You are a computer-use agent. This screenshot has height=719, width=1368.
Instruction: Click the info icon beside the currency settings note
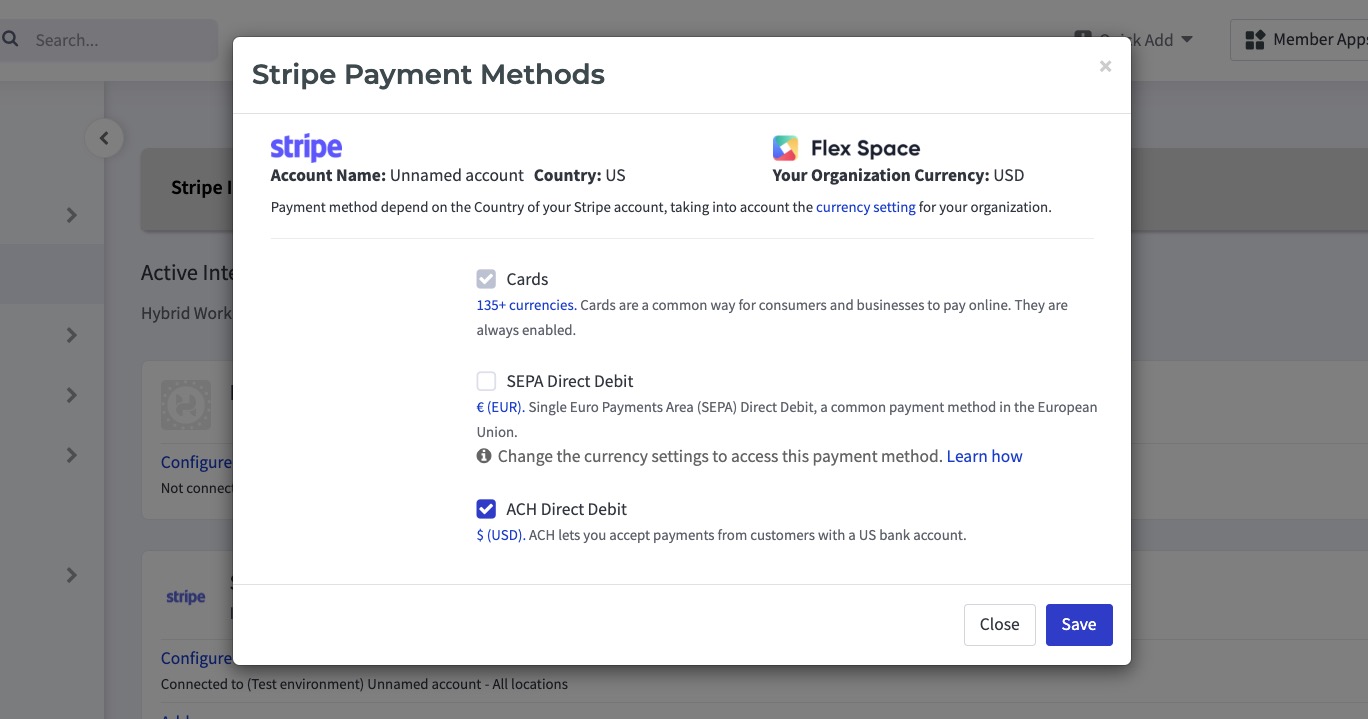[484, 456]
